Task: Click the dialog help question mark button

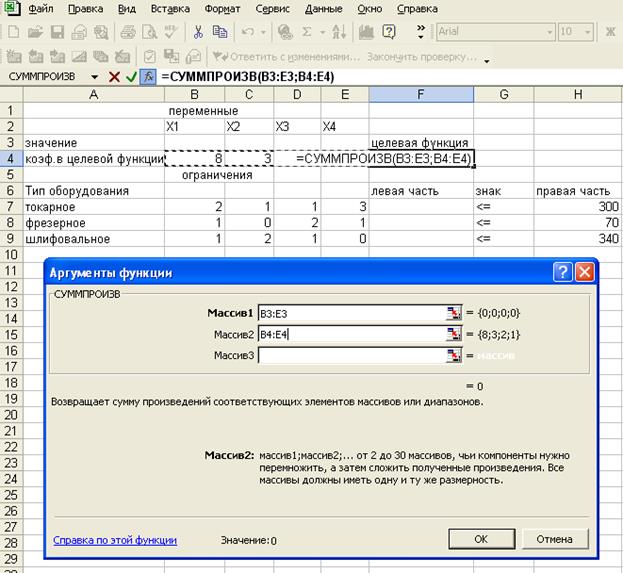Action: 563,272
